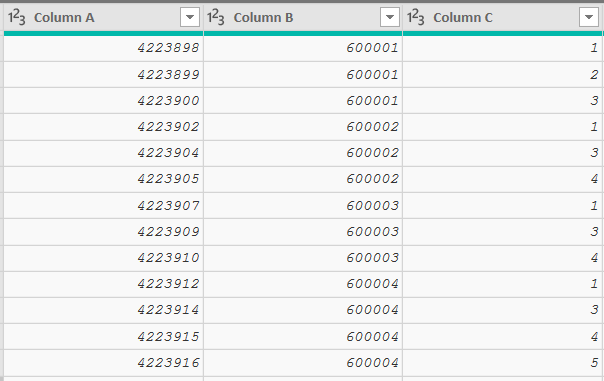Click the Column C data type icon
The image size is (604, 381).
point(415,17)
